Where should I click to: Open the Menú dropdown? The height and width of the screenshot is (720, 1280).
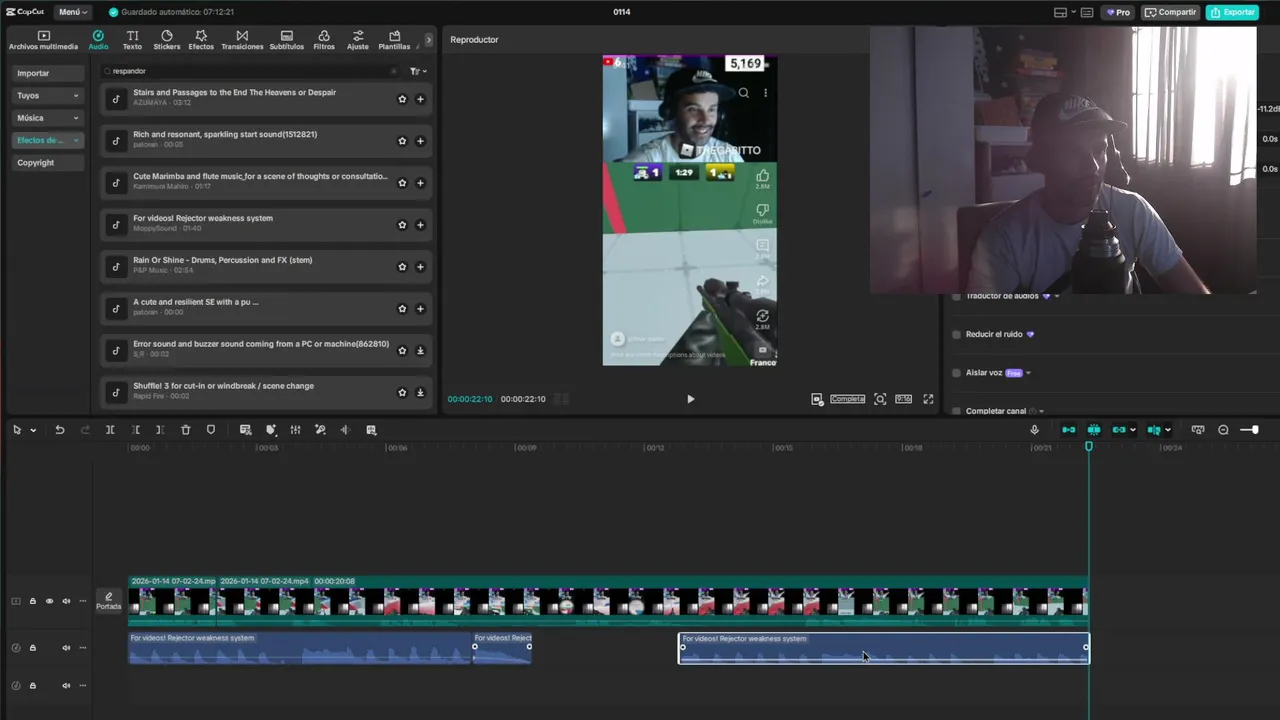tap(72, 12)
